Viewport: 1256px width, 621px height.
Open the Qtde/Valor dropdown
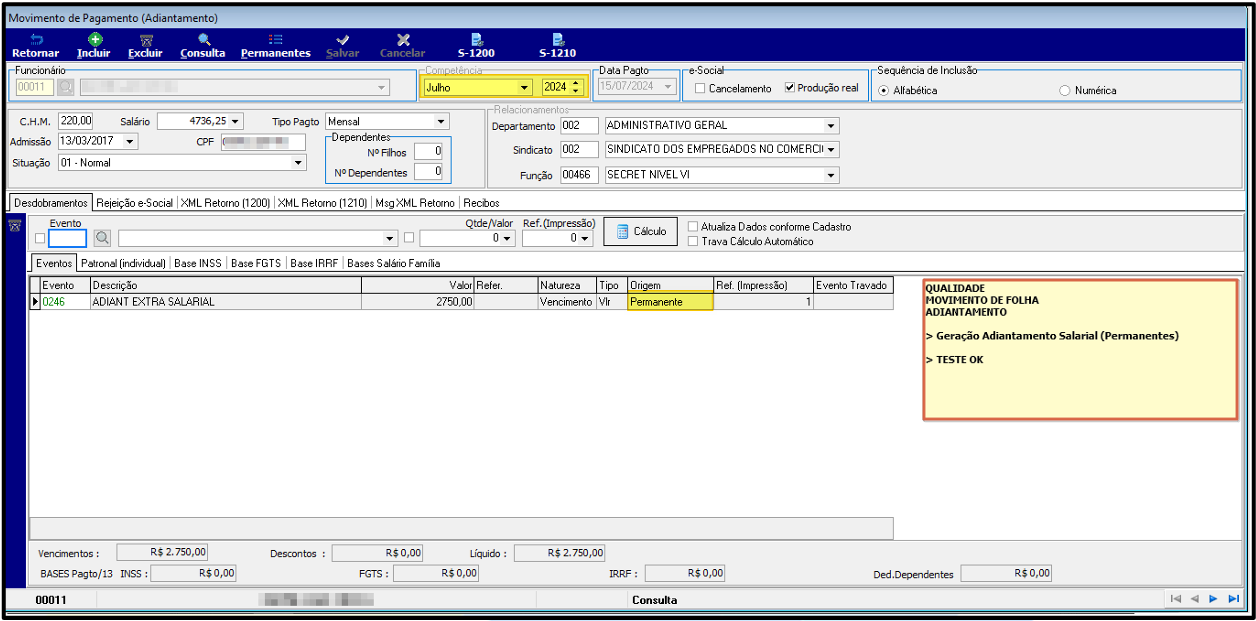point(507,238)
